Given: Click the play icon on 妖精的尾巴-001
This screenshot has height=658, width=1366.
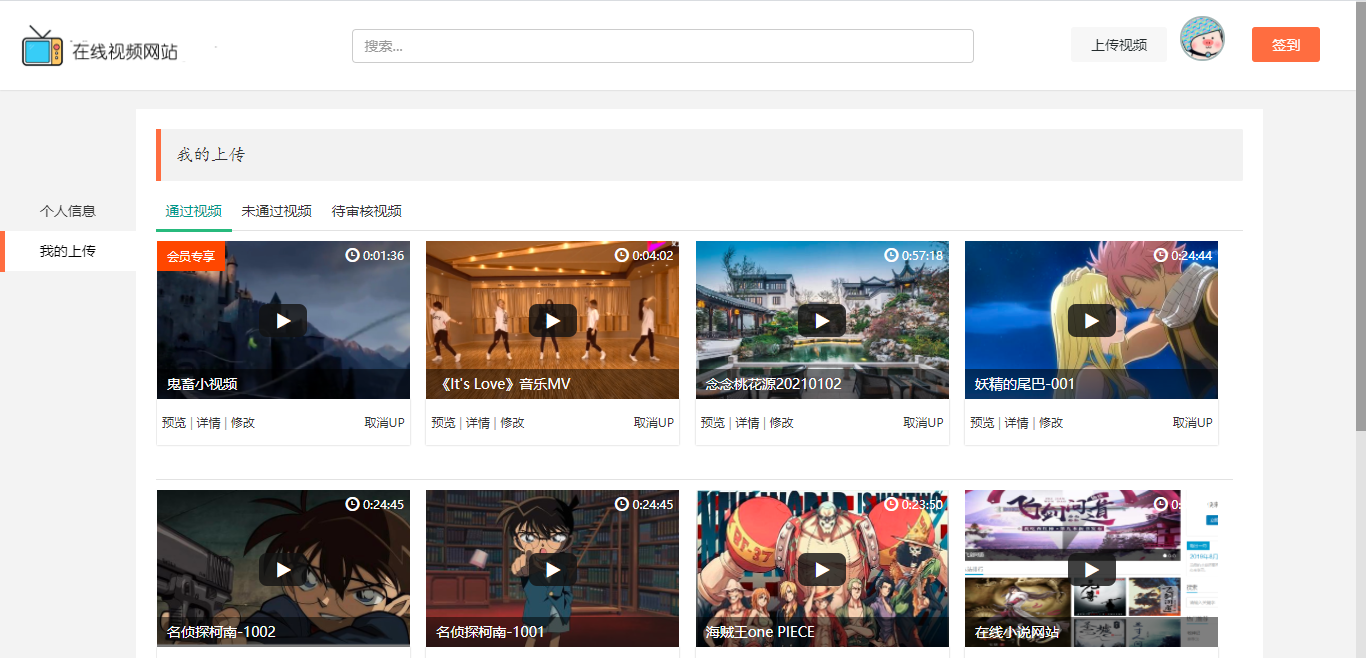Looking at the screenshot, I should [1091, 320].
